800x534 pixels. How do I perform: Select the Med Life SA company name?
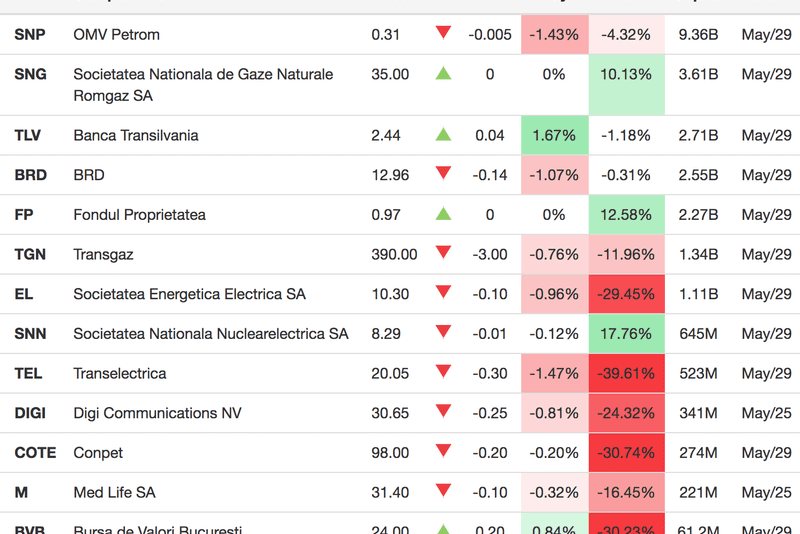[114, 492]
